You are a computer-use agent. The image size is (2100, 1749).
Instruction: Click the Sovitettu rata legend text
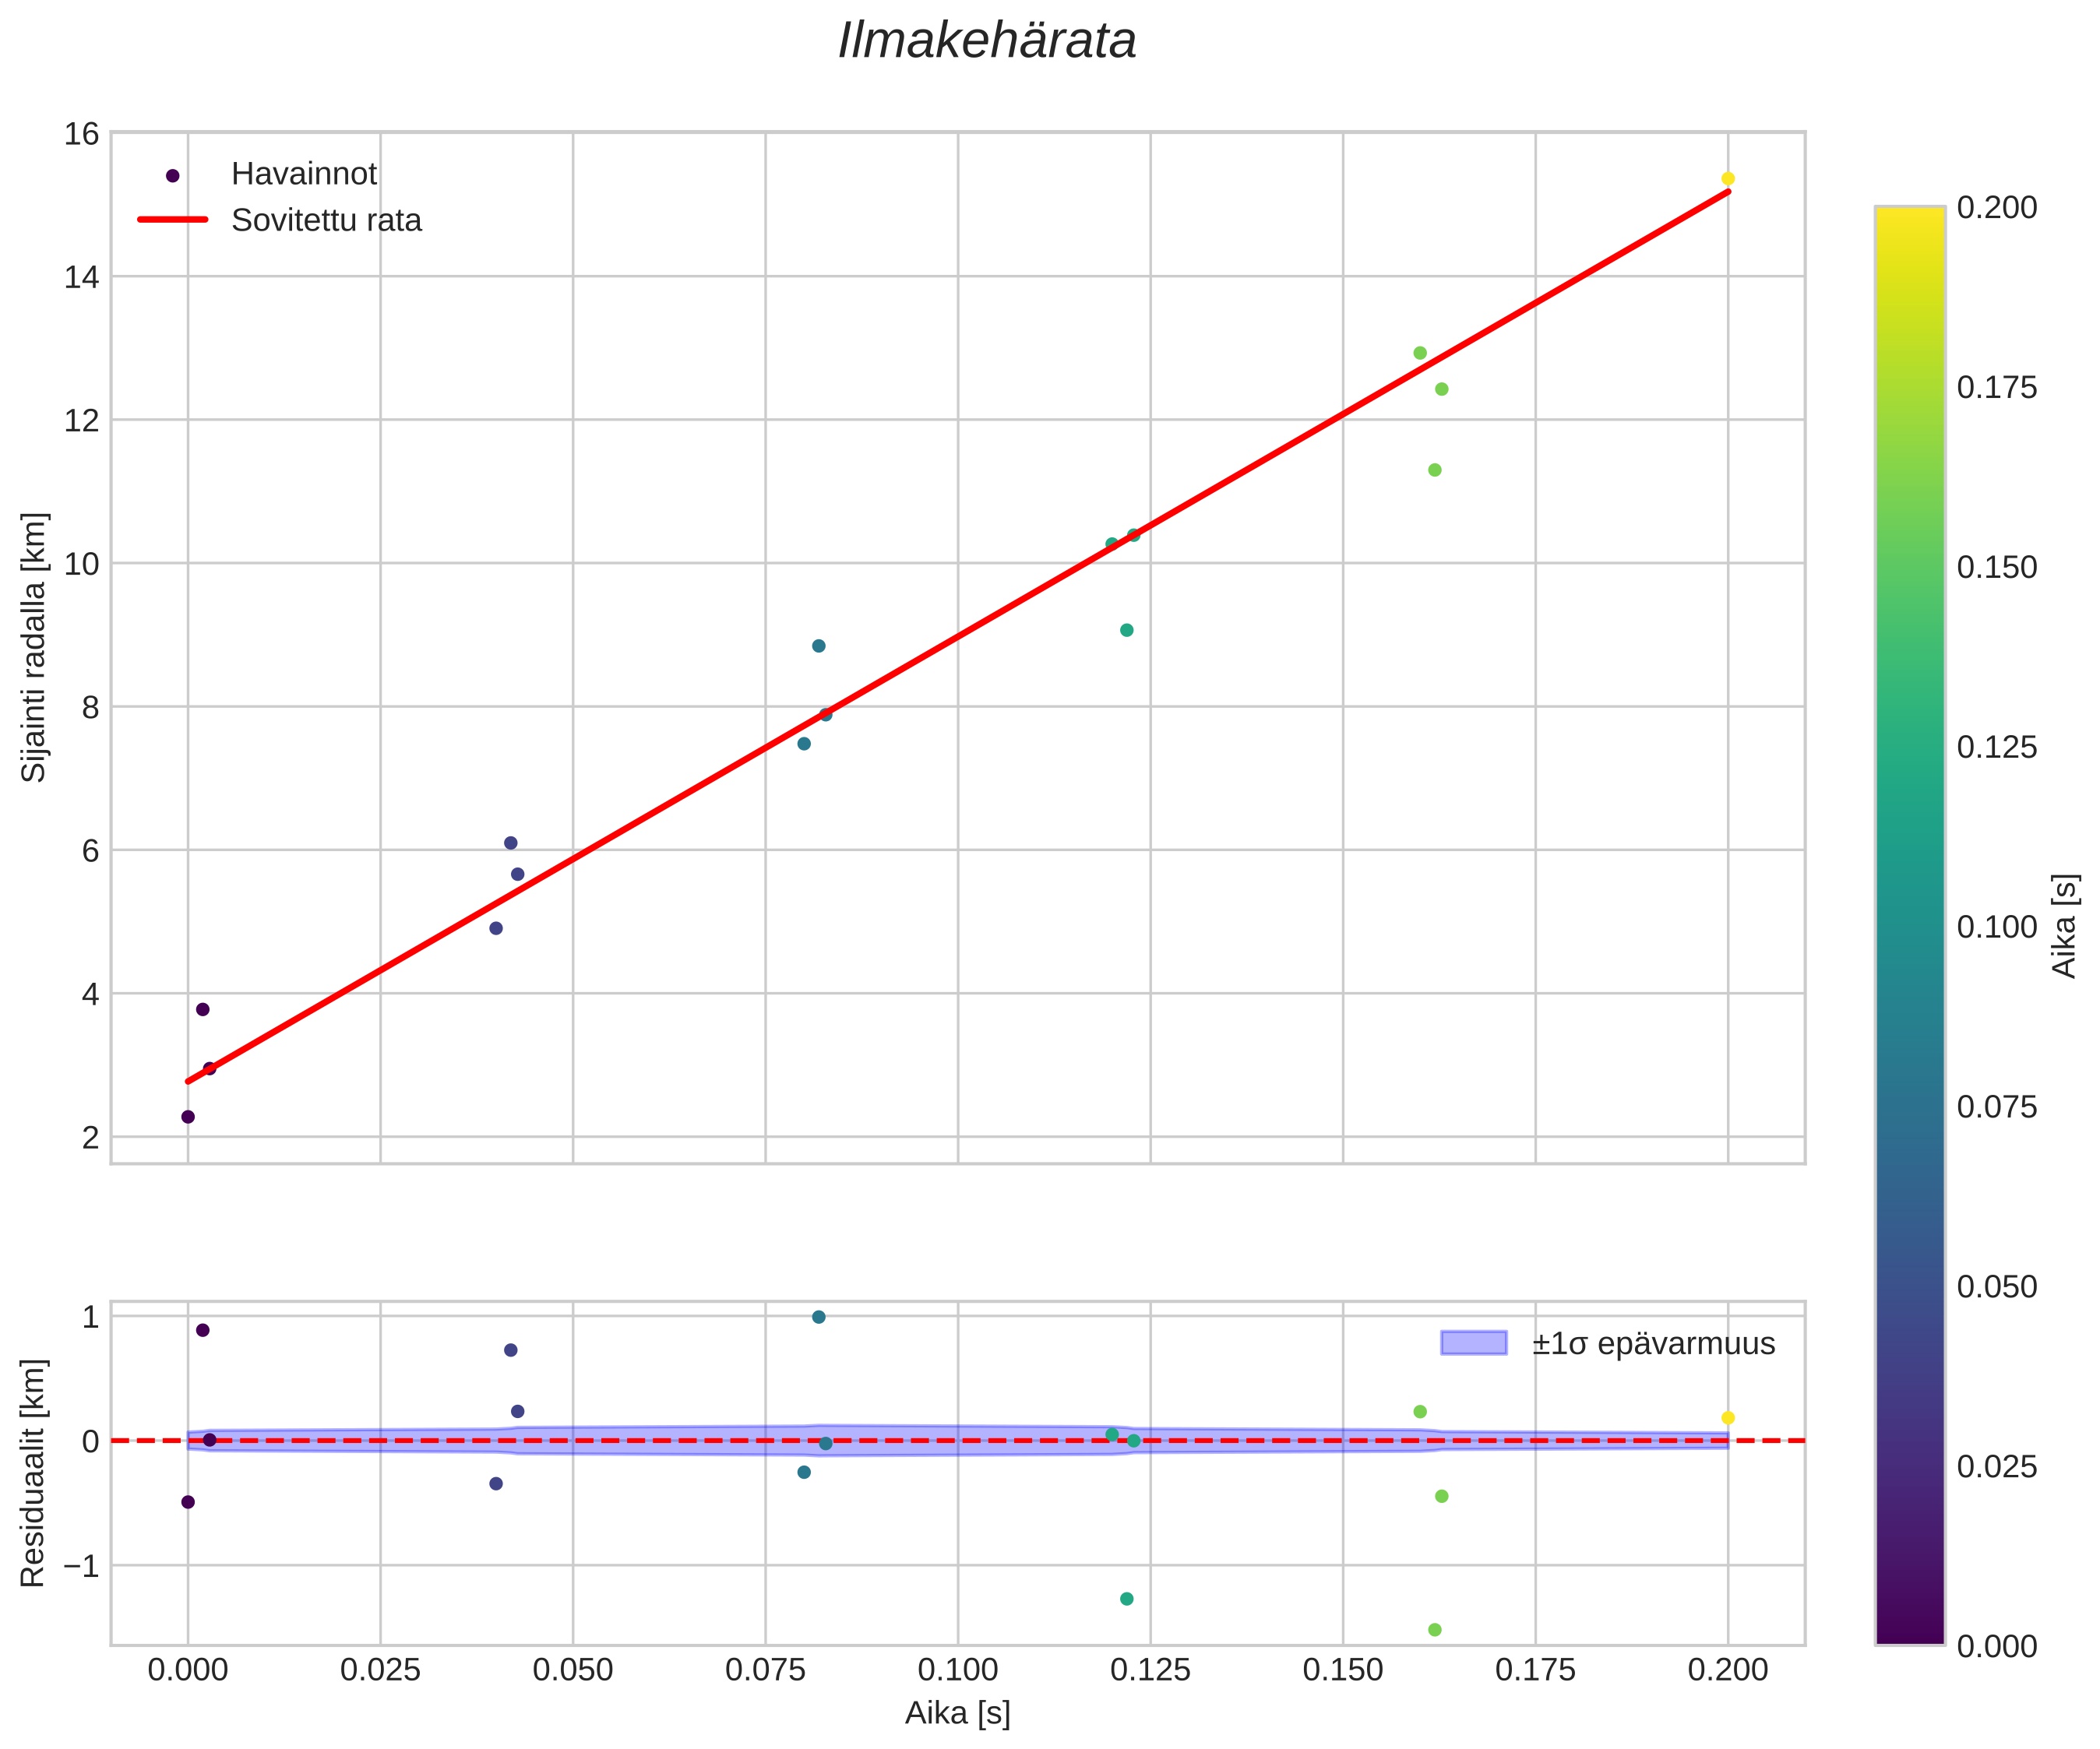tap(326, 220)
